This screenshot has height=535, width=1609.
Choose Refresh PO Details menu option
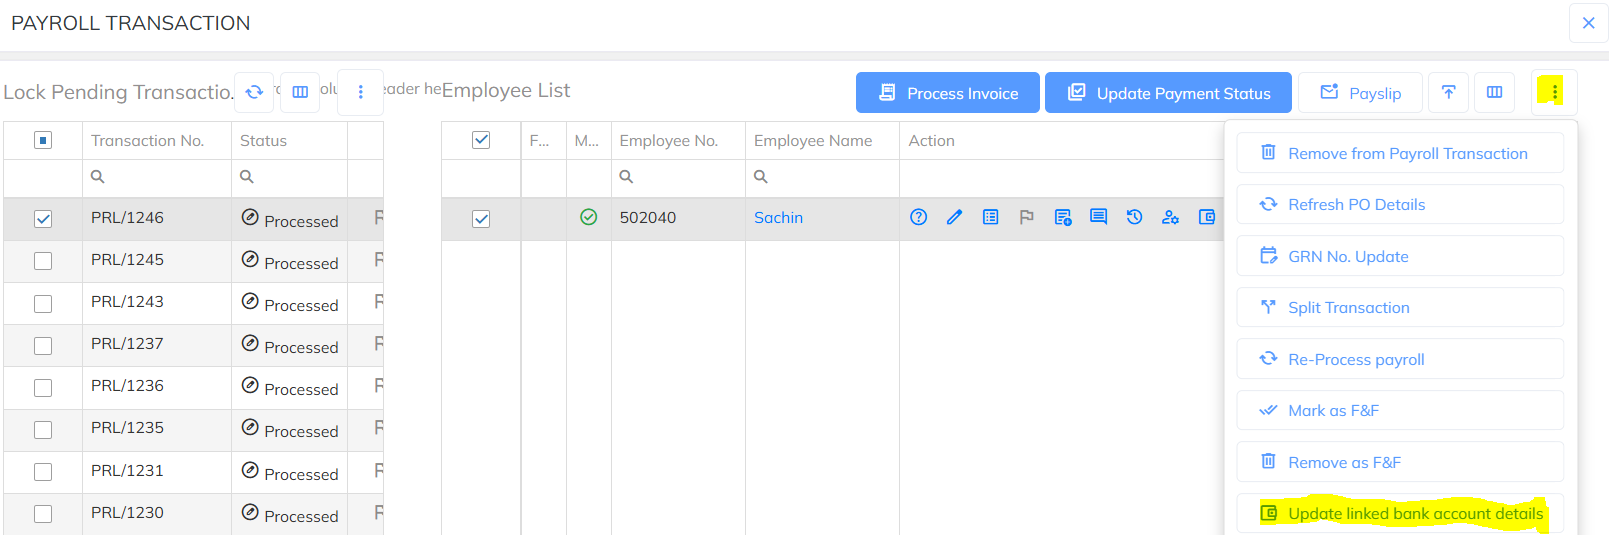[x=1400, y=204]
